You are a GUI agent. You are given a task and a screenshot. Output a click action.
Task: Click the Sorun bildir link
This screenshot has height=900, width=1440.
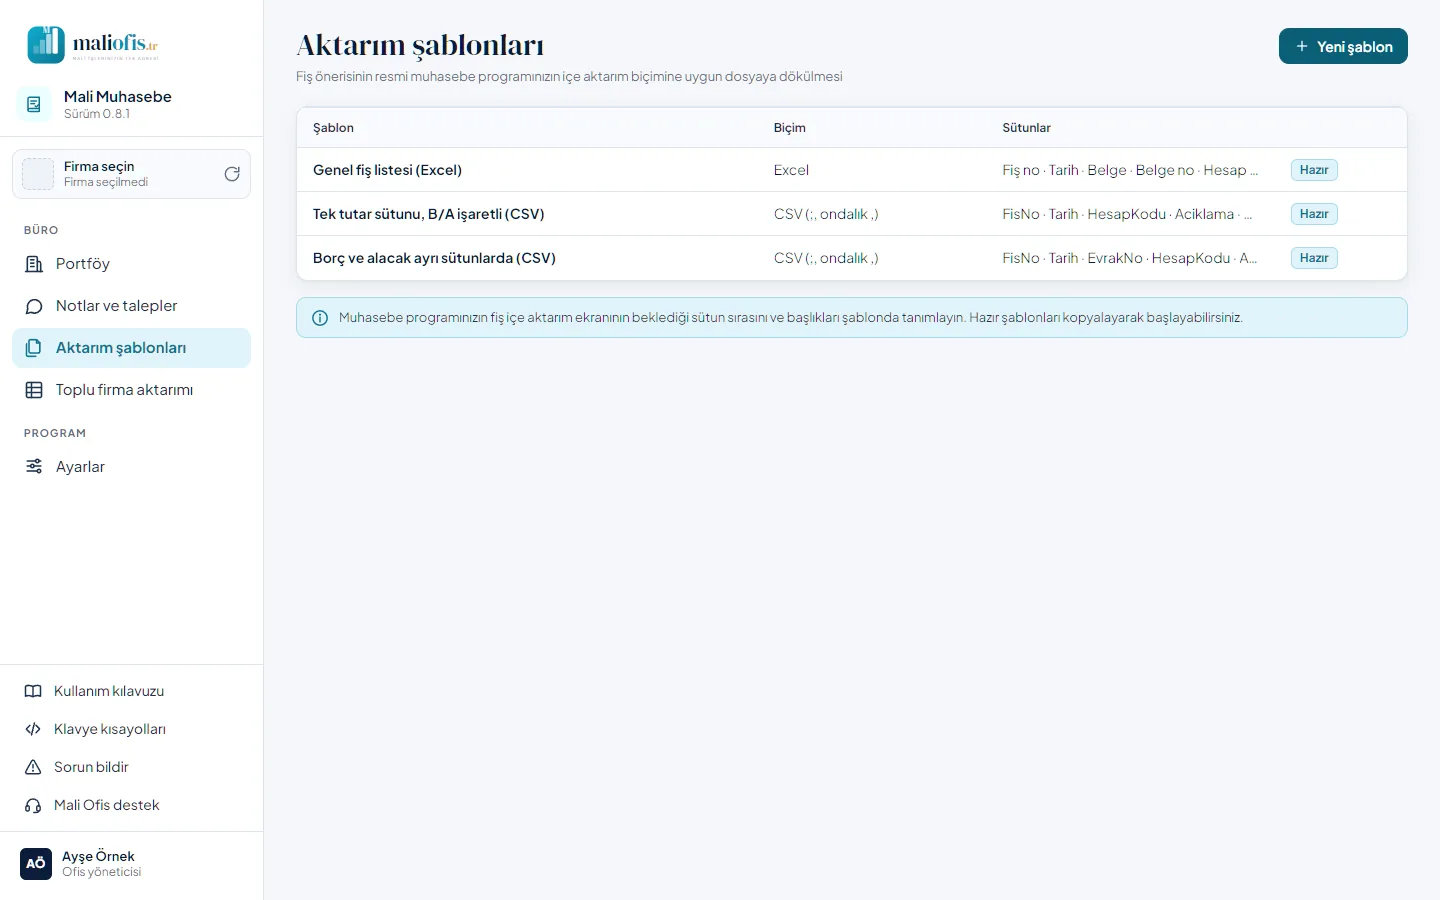pos(131,767)
